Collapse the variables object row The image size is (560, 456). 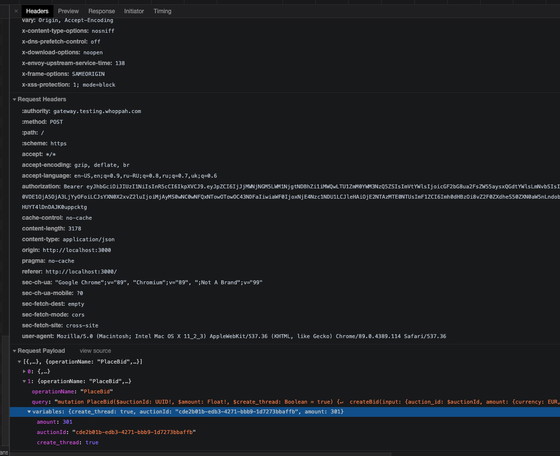pos(29,412)
